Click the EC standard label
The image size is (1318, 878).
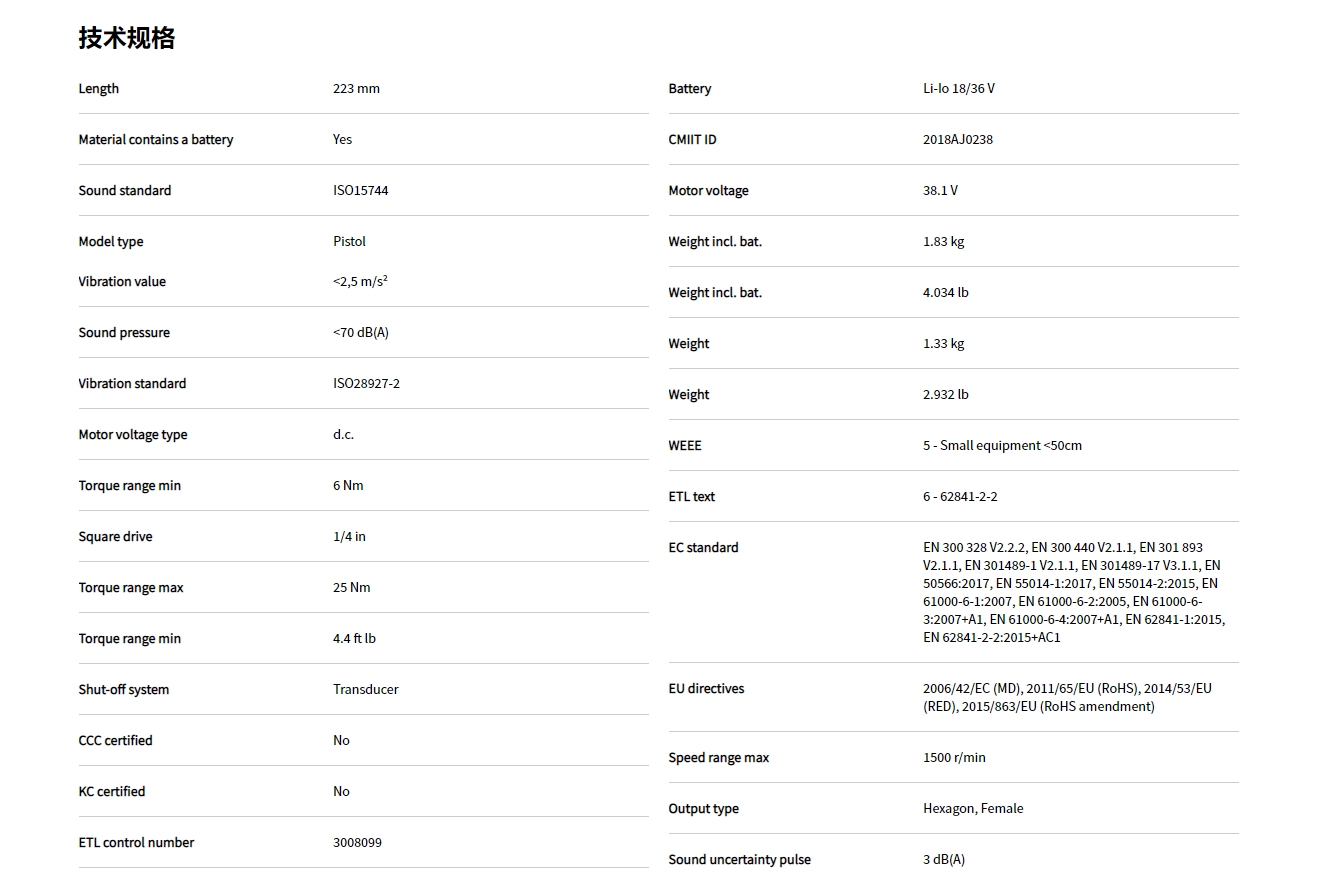coord(704,548)
